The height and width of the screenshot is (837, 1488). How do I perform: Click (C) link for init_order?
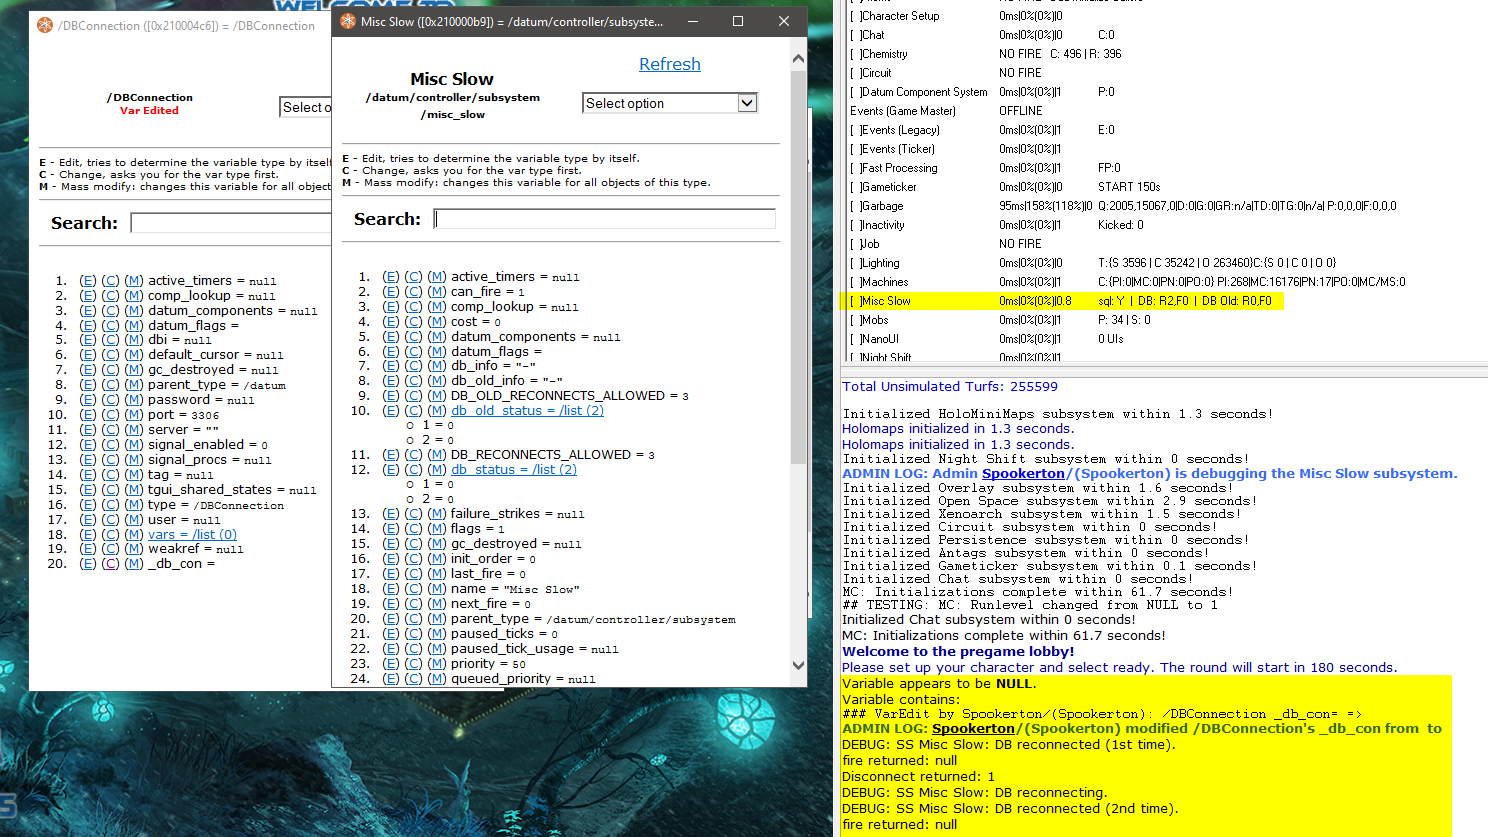point(413,559)
